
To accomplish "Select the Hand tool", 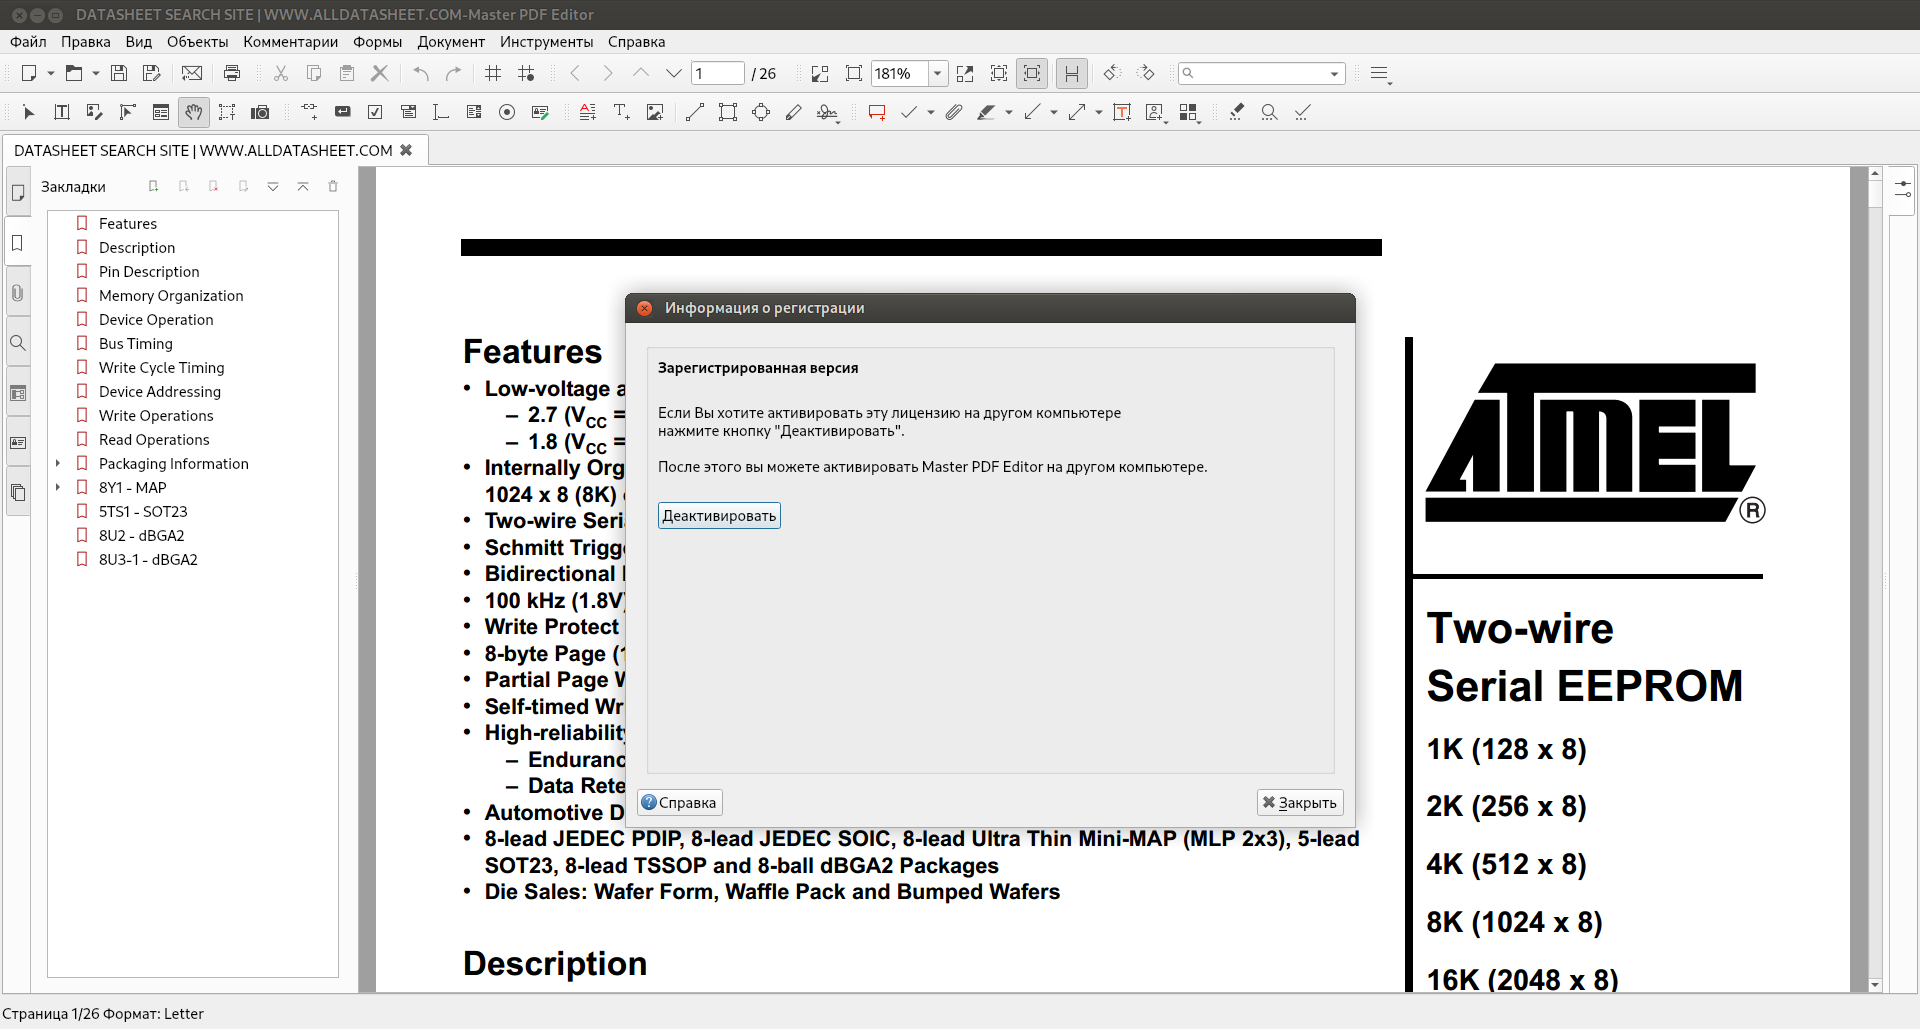I will [194, 112].
